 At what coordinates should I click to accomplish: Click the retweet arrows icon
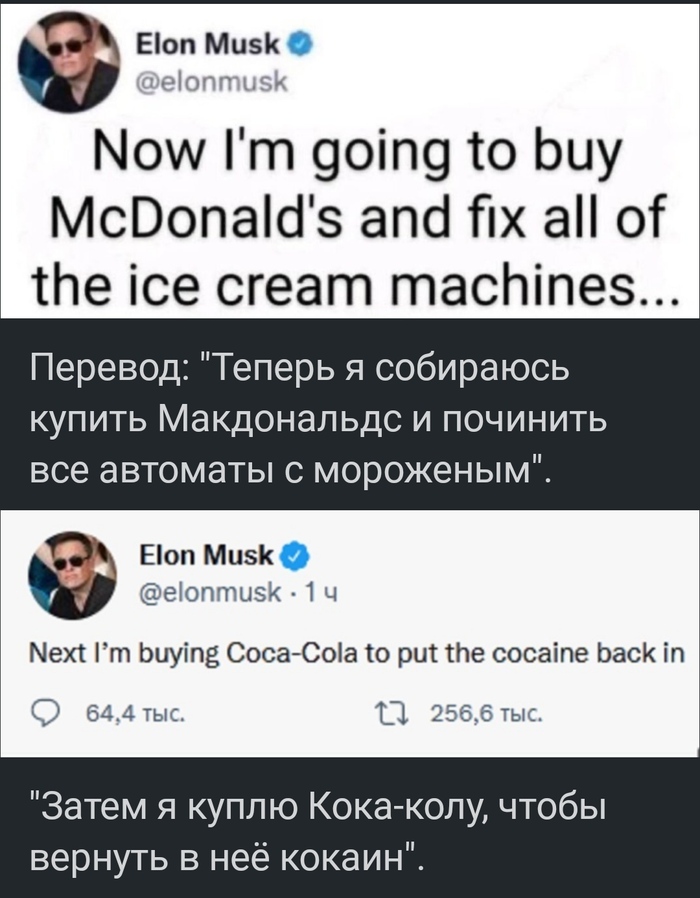coord(384,714)
